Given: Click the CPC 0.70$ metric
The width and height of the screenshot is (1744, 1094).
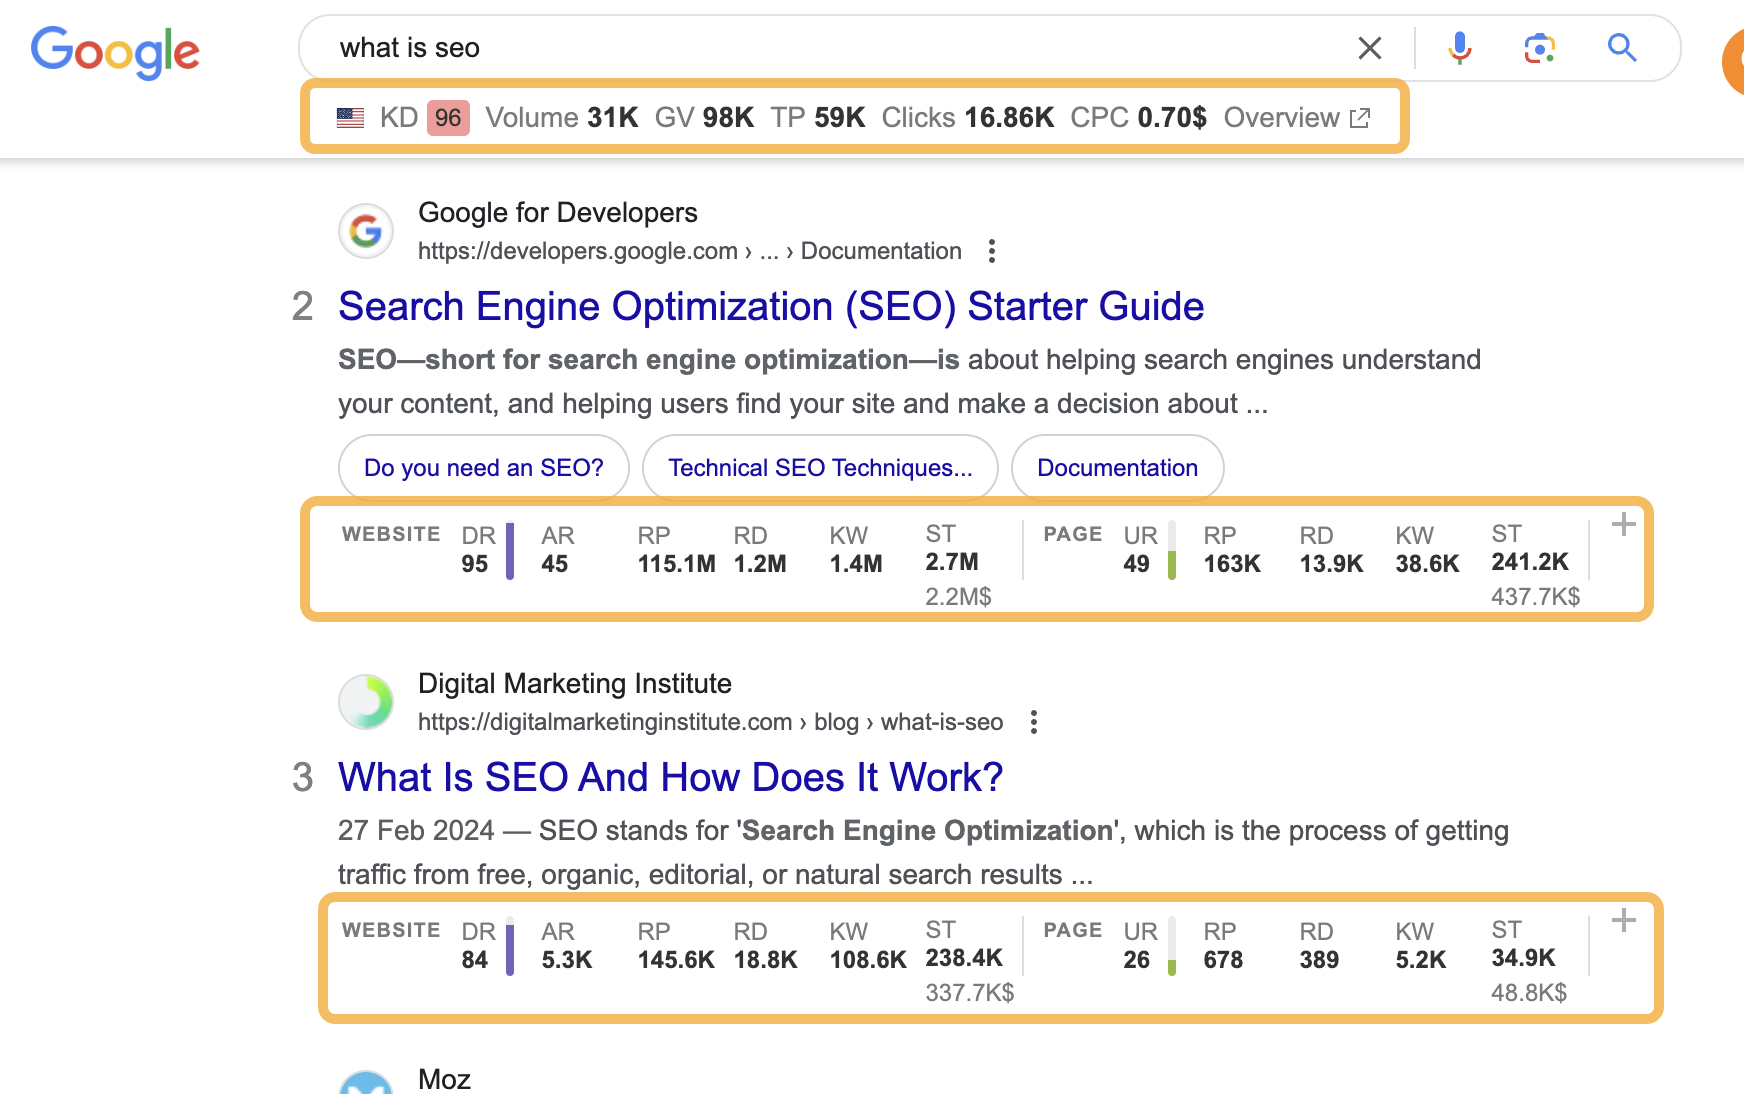Looking at the screenshot, I should (x=1139, y=118).
